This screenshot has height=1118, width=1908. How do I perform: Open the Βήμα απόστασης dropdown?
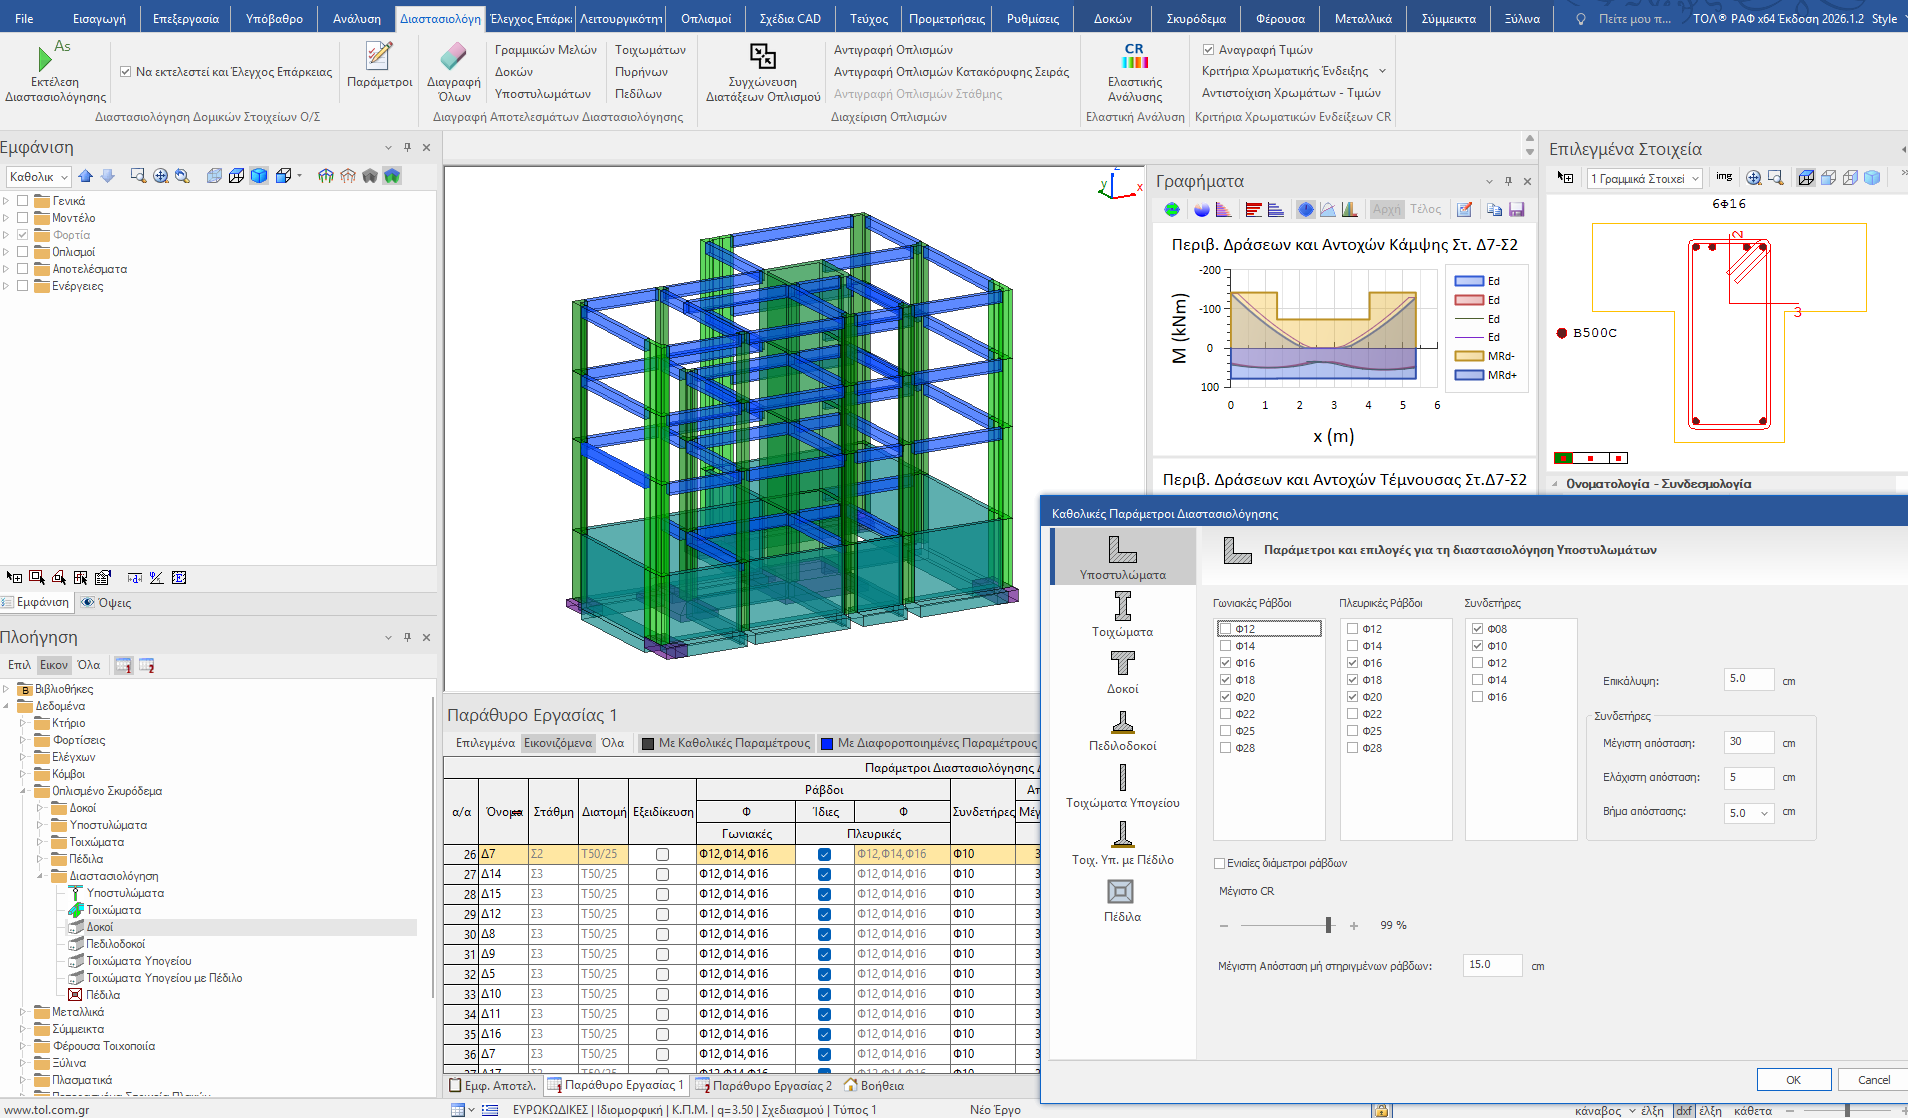tap(1764, 813)
